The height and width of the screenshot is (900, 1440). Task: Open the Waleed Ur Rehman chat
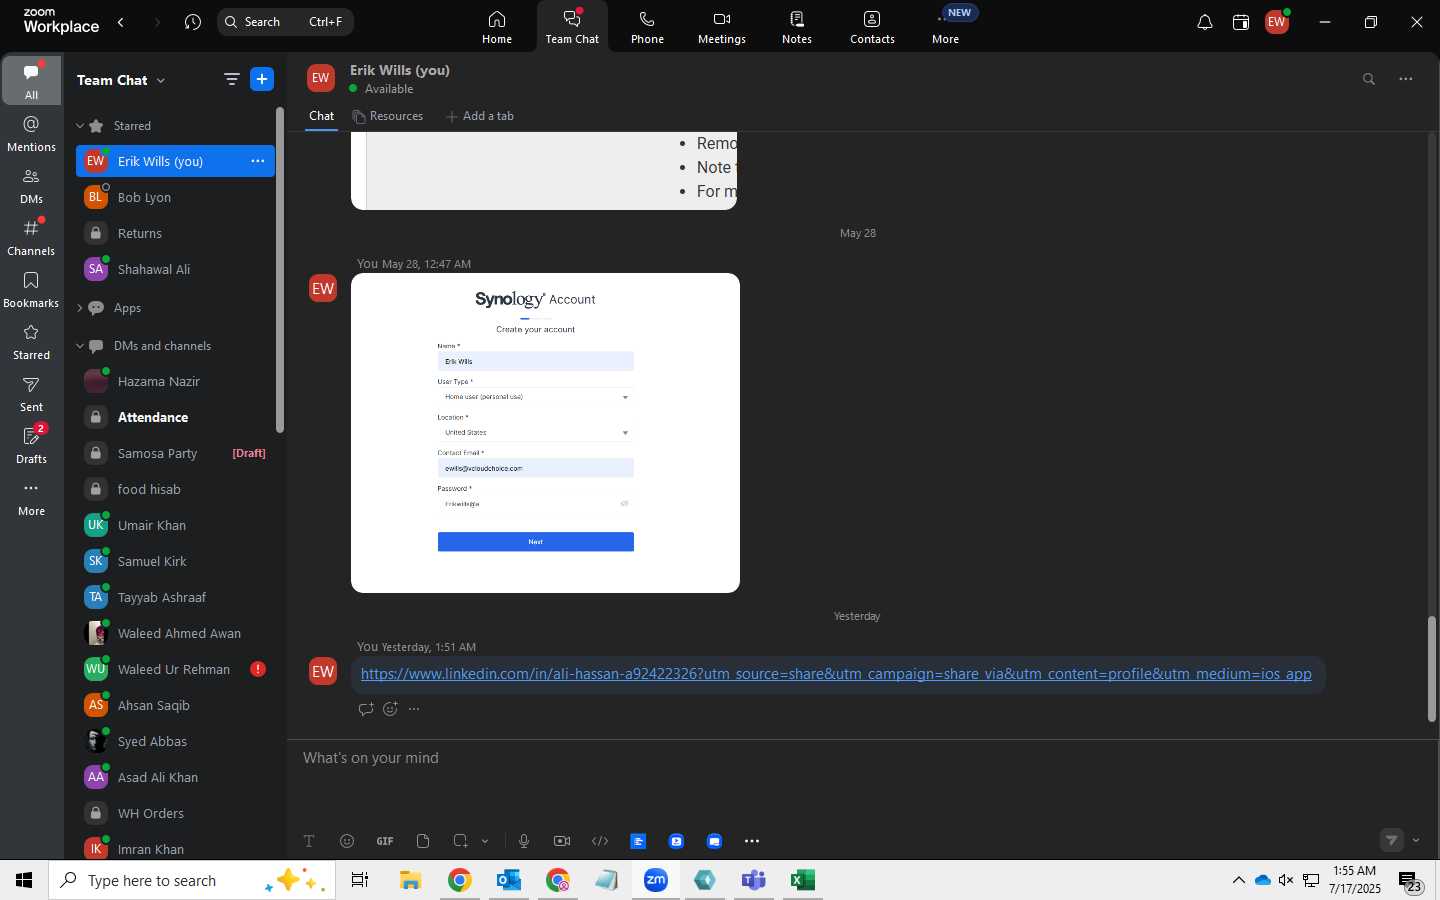coord(175,669)
